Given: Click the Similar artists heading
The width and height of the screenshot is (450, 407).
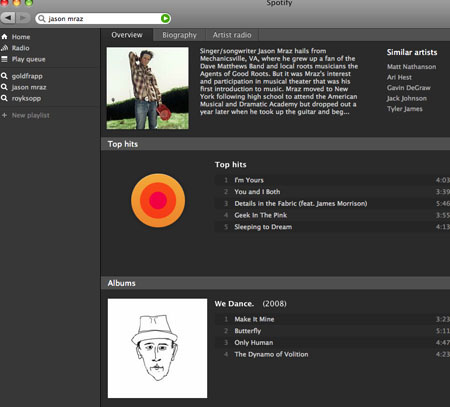Looking at the screenshot, I should point(412,52).
